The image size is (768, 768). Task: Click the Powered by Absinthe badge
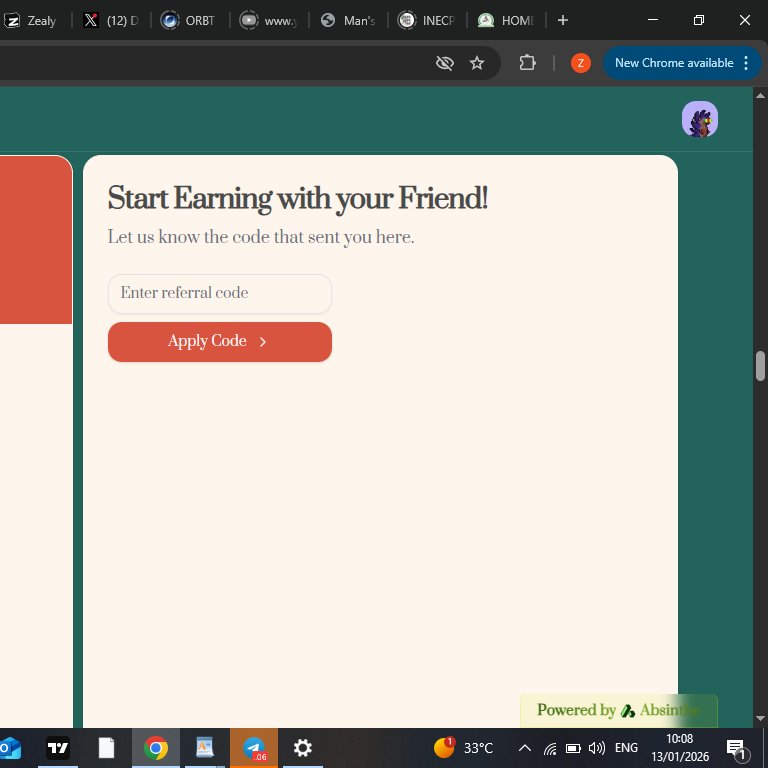(x=619, y=710)
